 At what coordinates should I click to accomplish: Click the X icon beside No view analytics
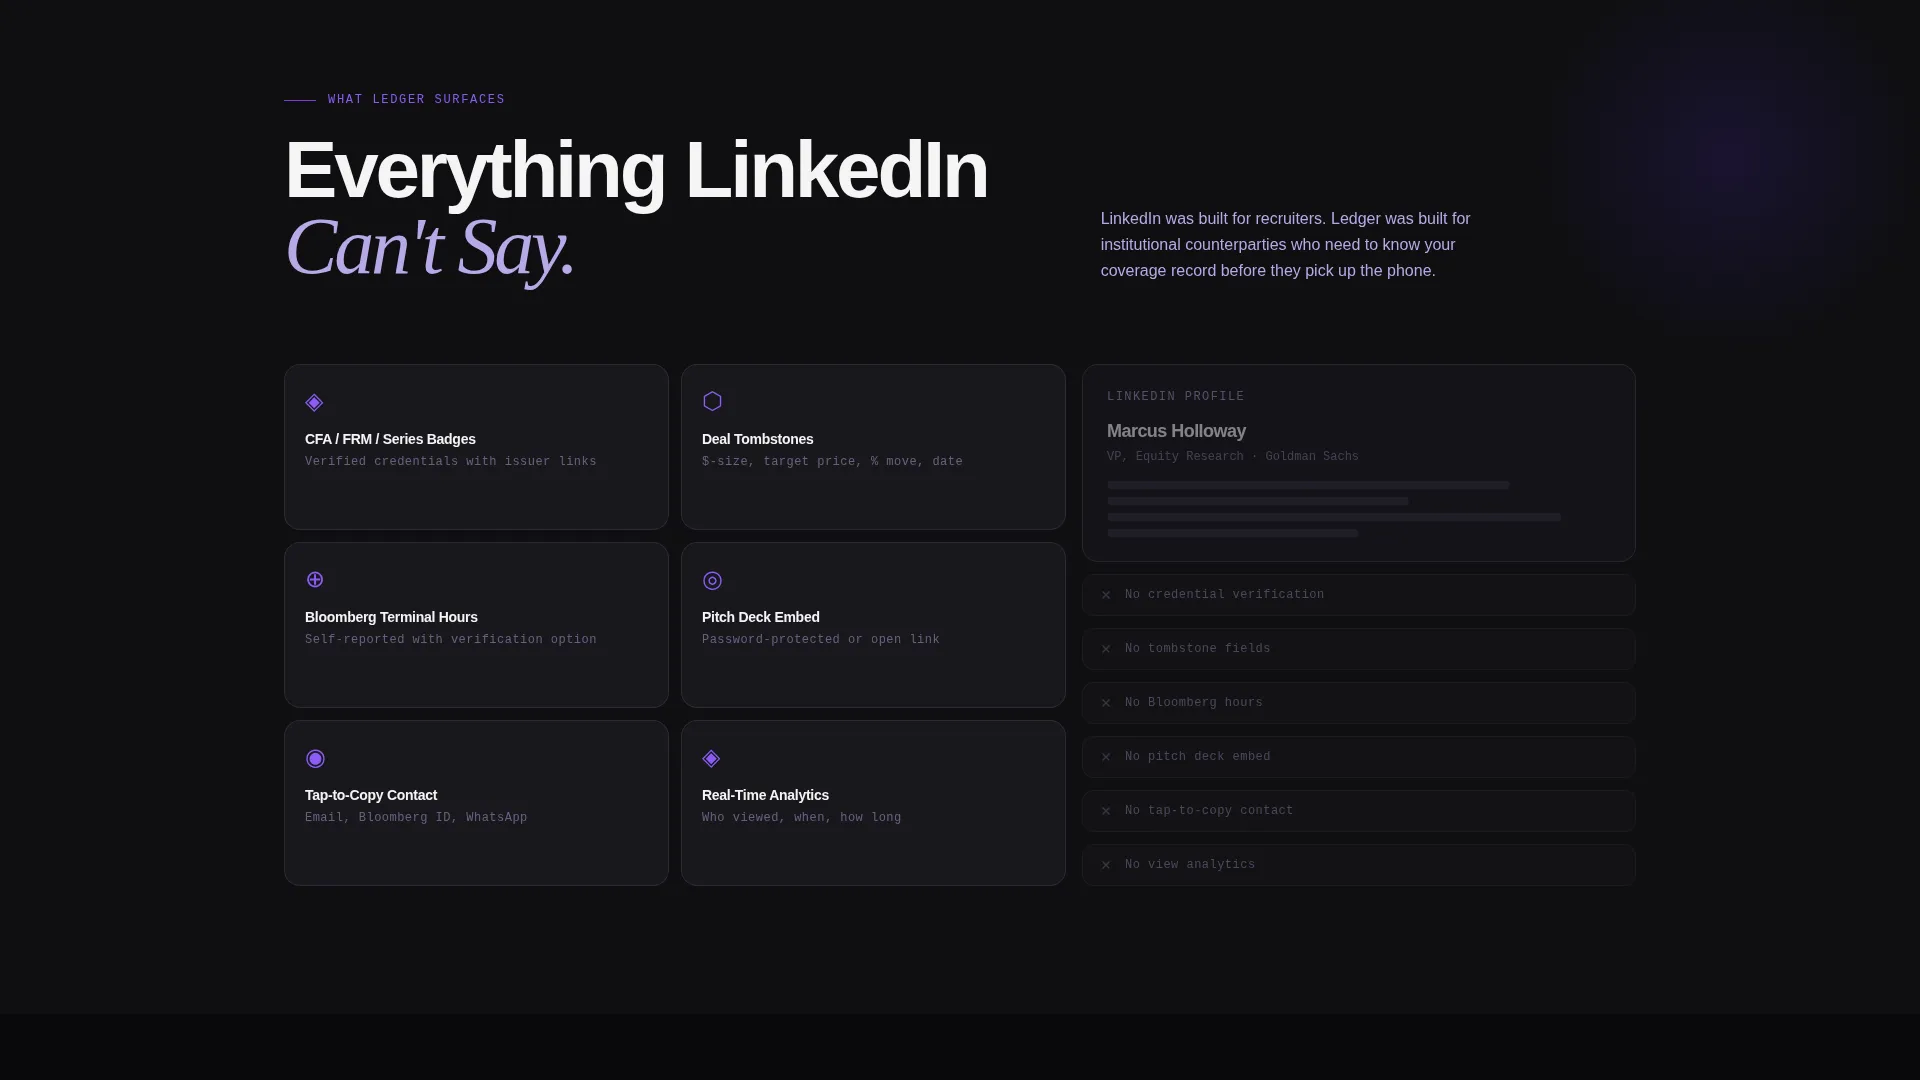click(1106, 865)
